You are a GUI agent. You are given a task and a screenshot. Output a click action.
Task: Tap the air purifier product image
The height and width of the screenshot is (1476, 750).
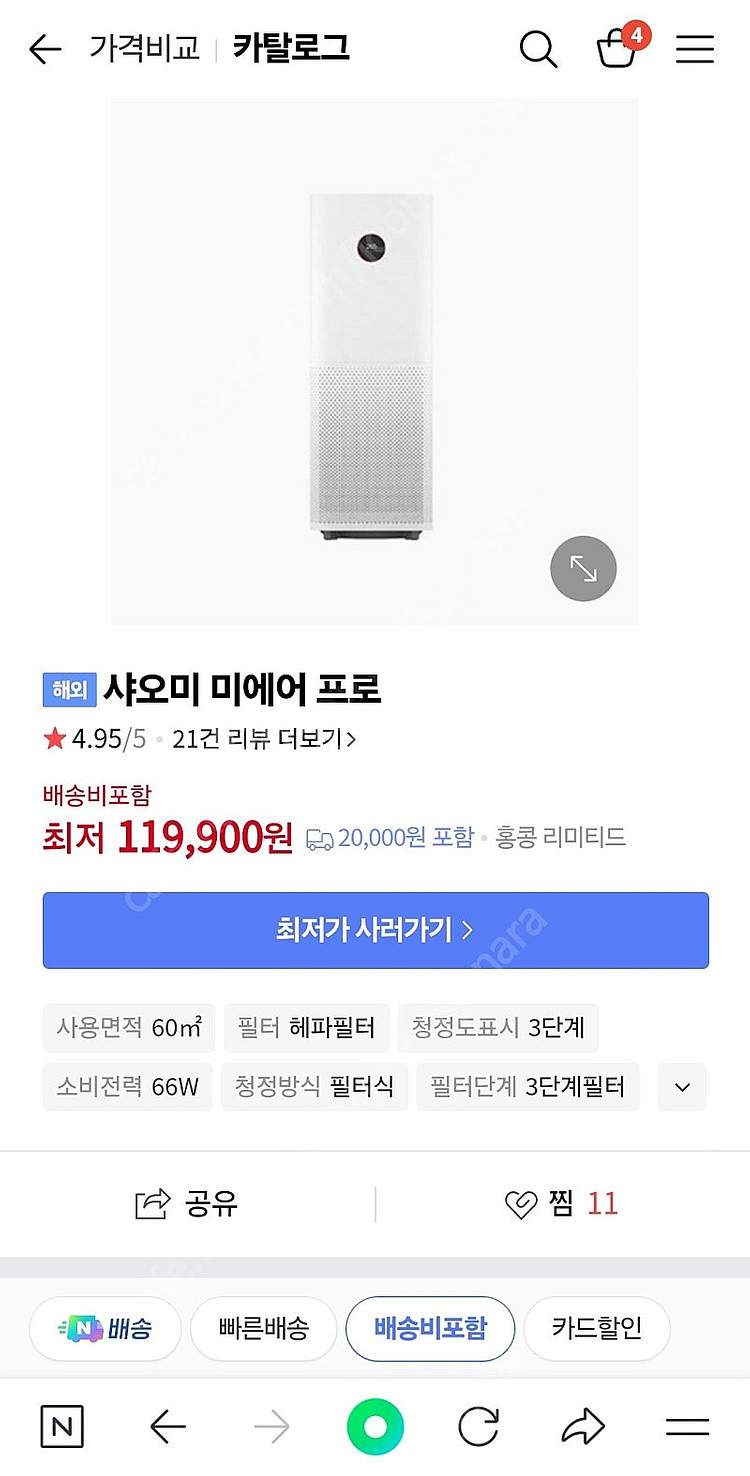point(371,365)
